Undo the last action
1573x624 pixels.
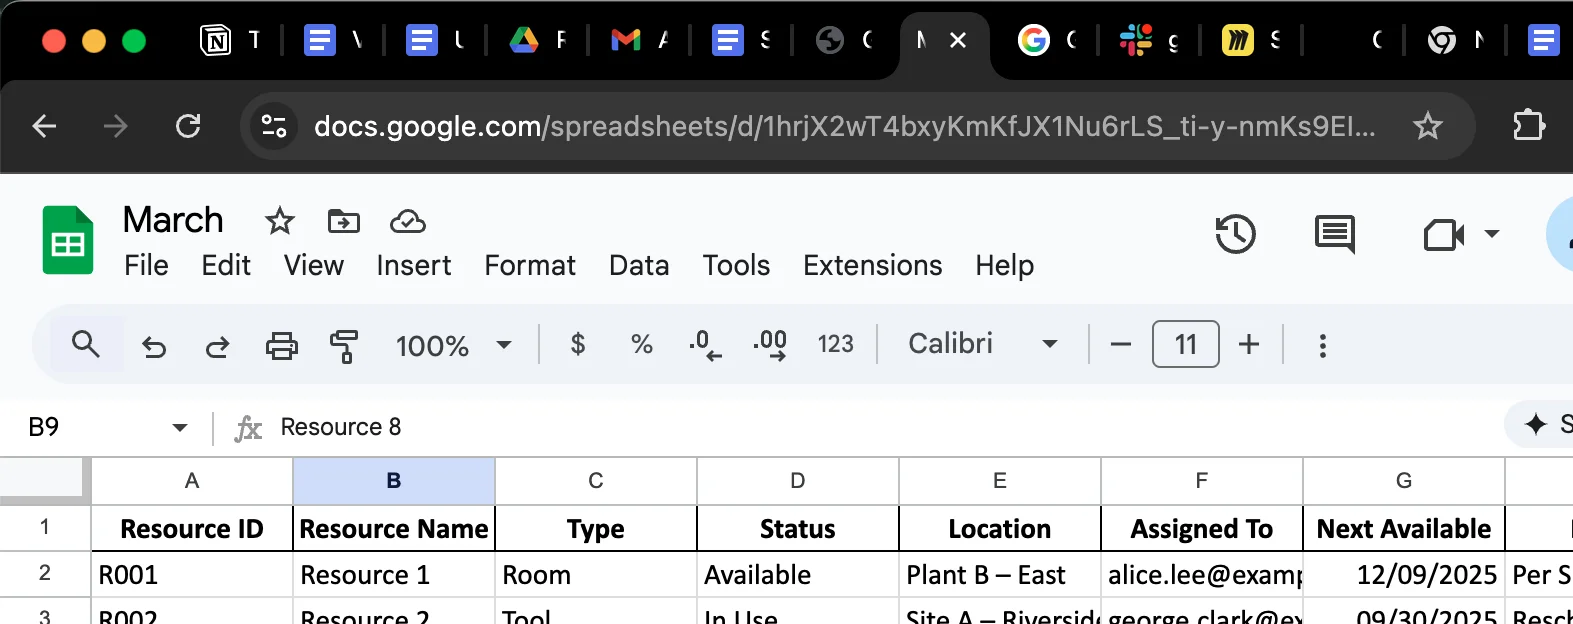pos(154,346)
